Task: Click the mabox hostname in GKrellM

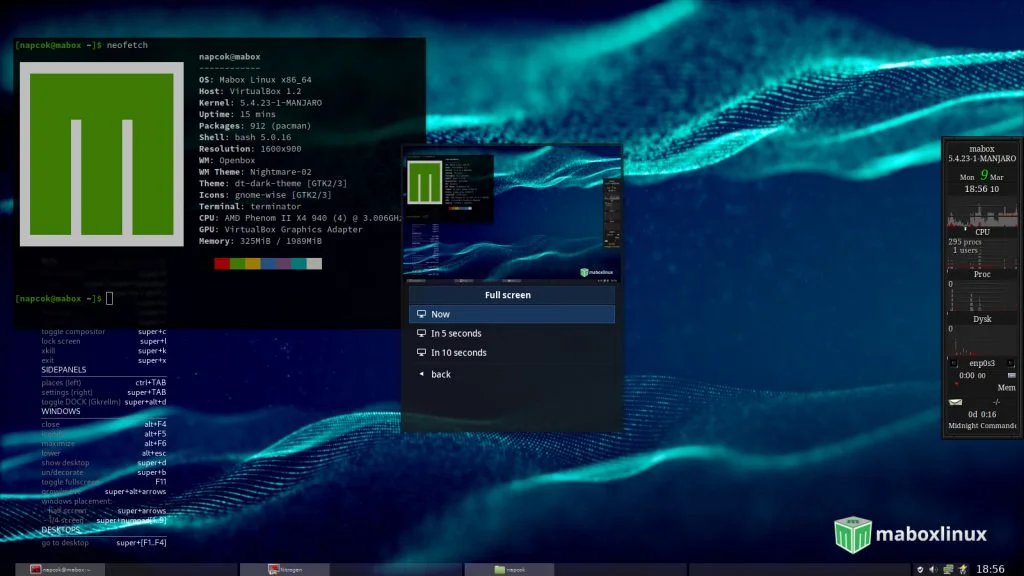Action: click(982, 149)
